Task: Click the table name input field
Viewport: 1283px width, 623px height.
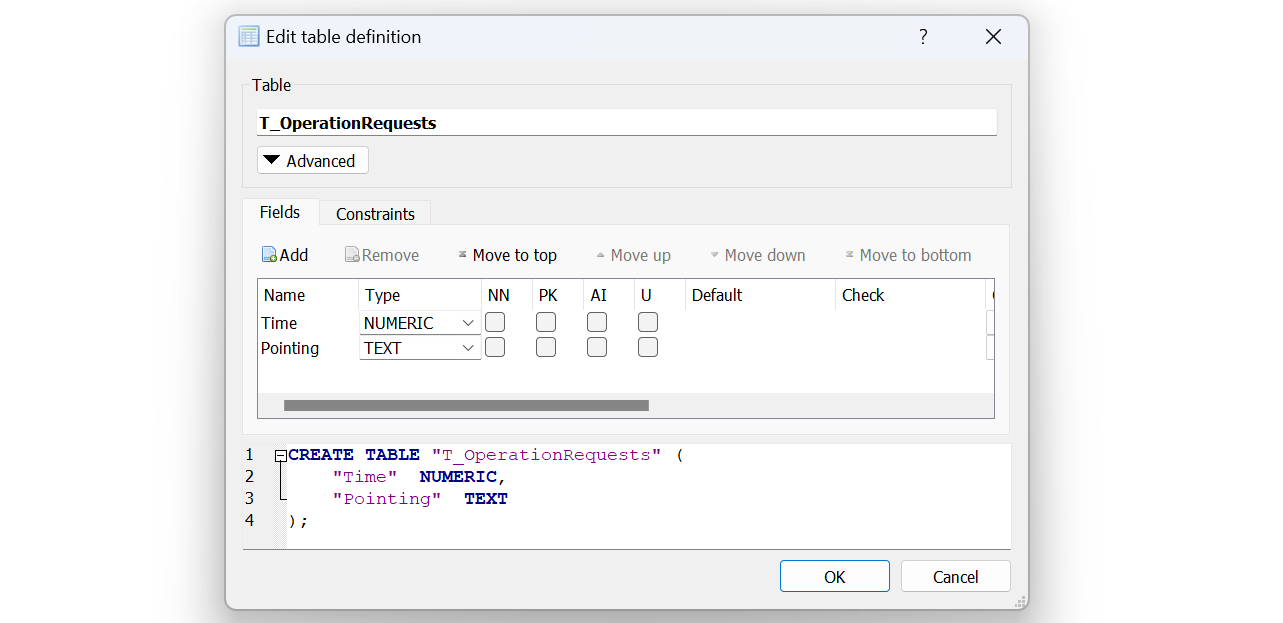Action: point(626,123)
